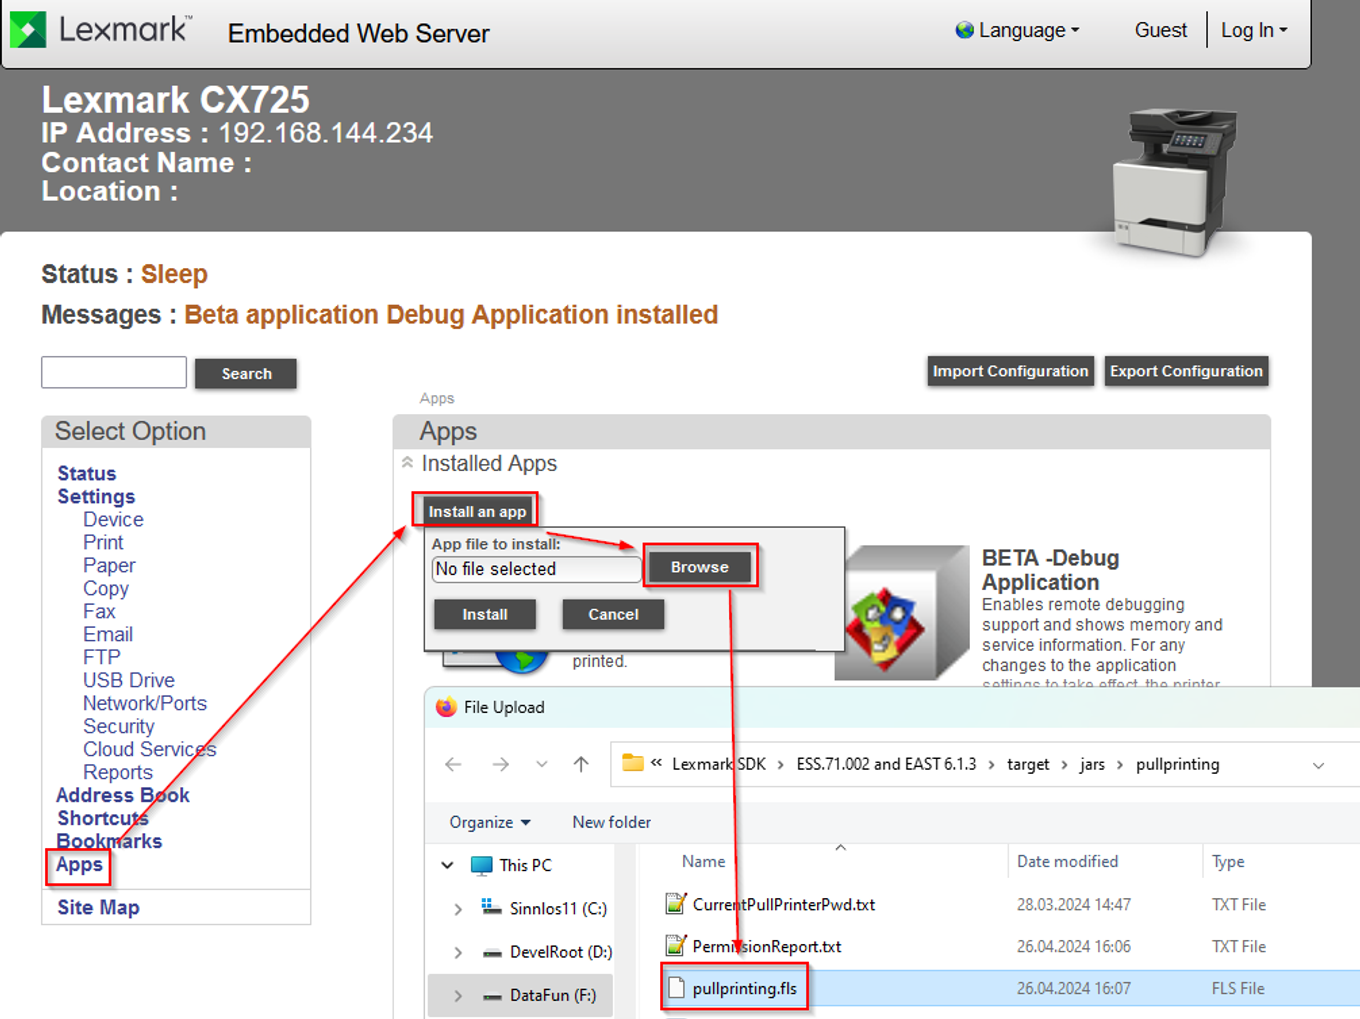1360x1019 pixels.
Task: Expand the address bar history dropdown
Action: point(1318,765)
